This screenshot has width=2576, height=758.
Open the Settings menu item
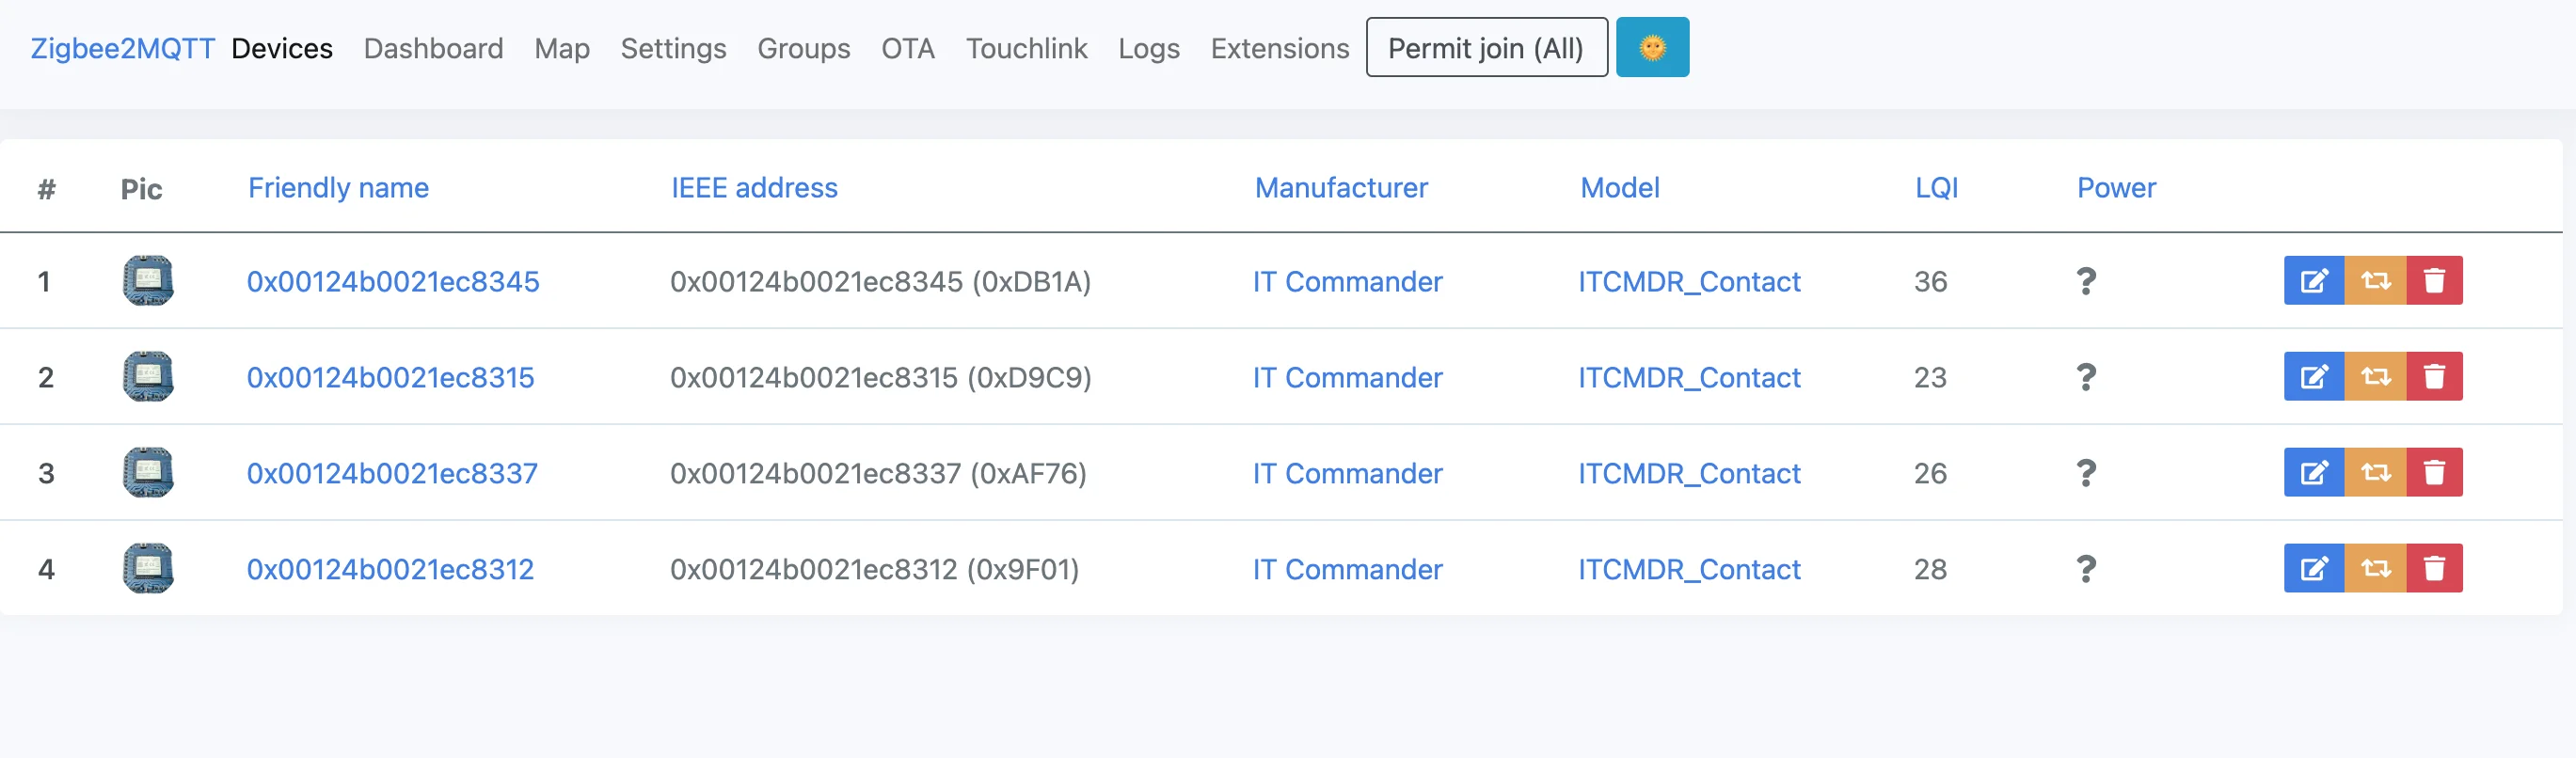click(x=673, y=48)
